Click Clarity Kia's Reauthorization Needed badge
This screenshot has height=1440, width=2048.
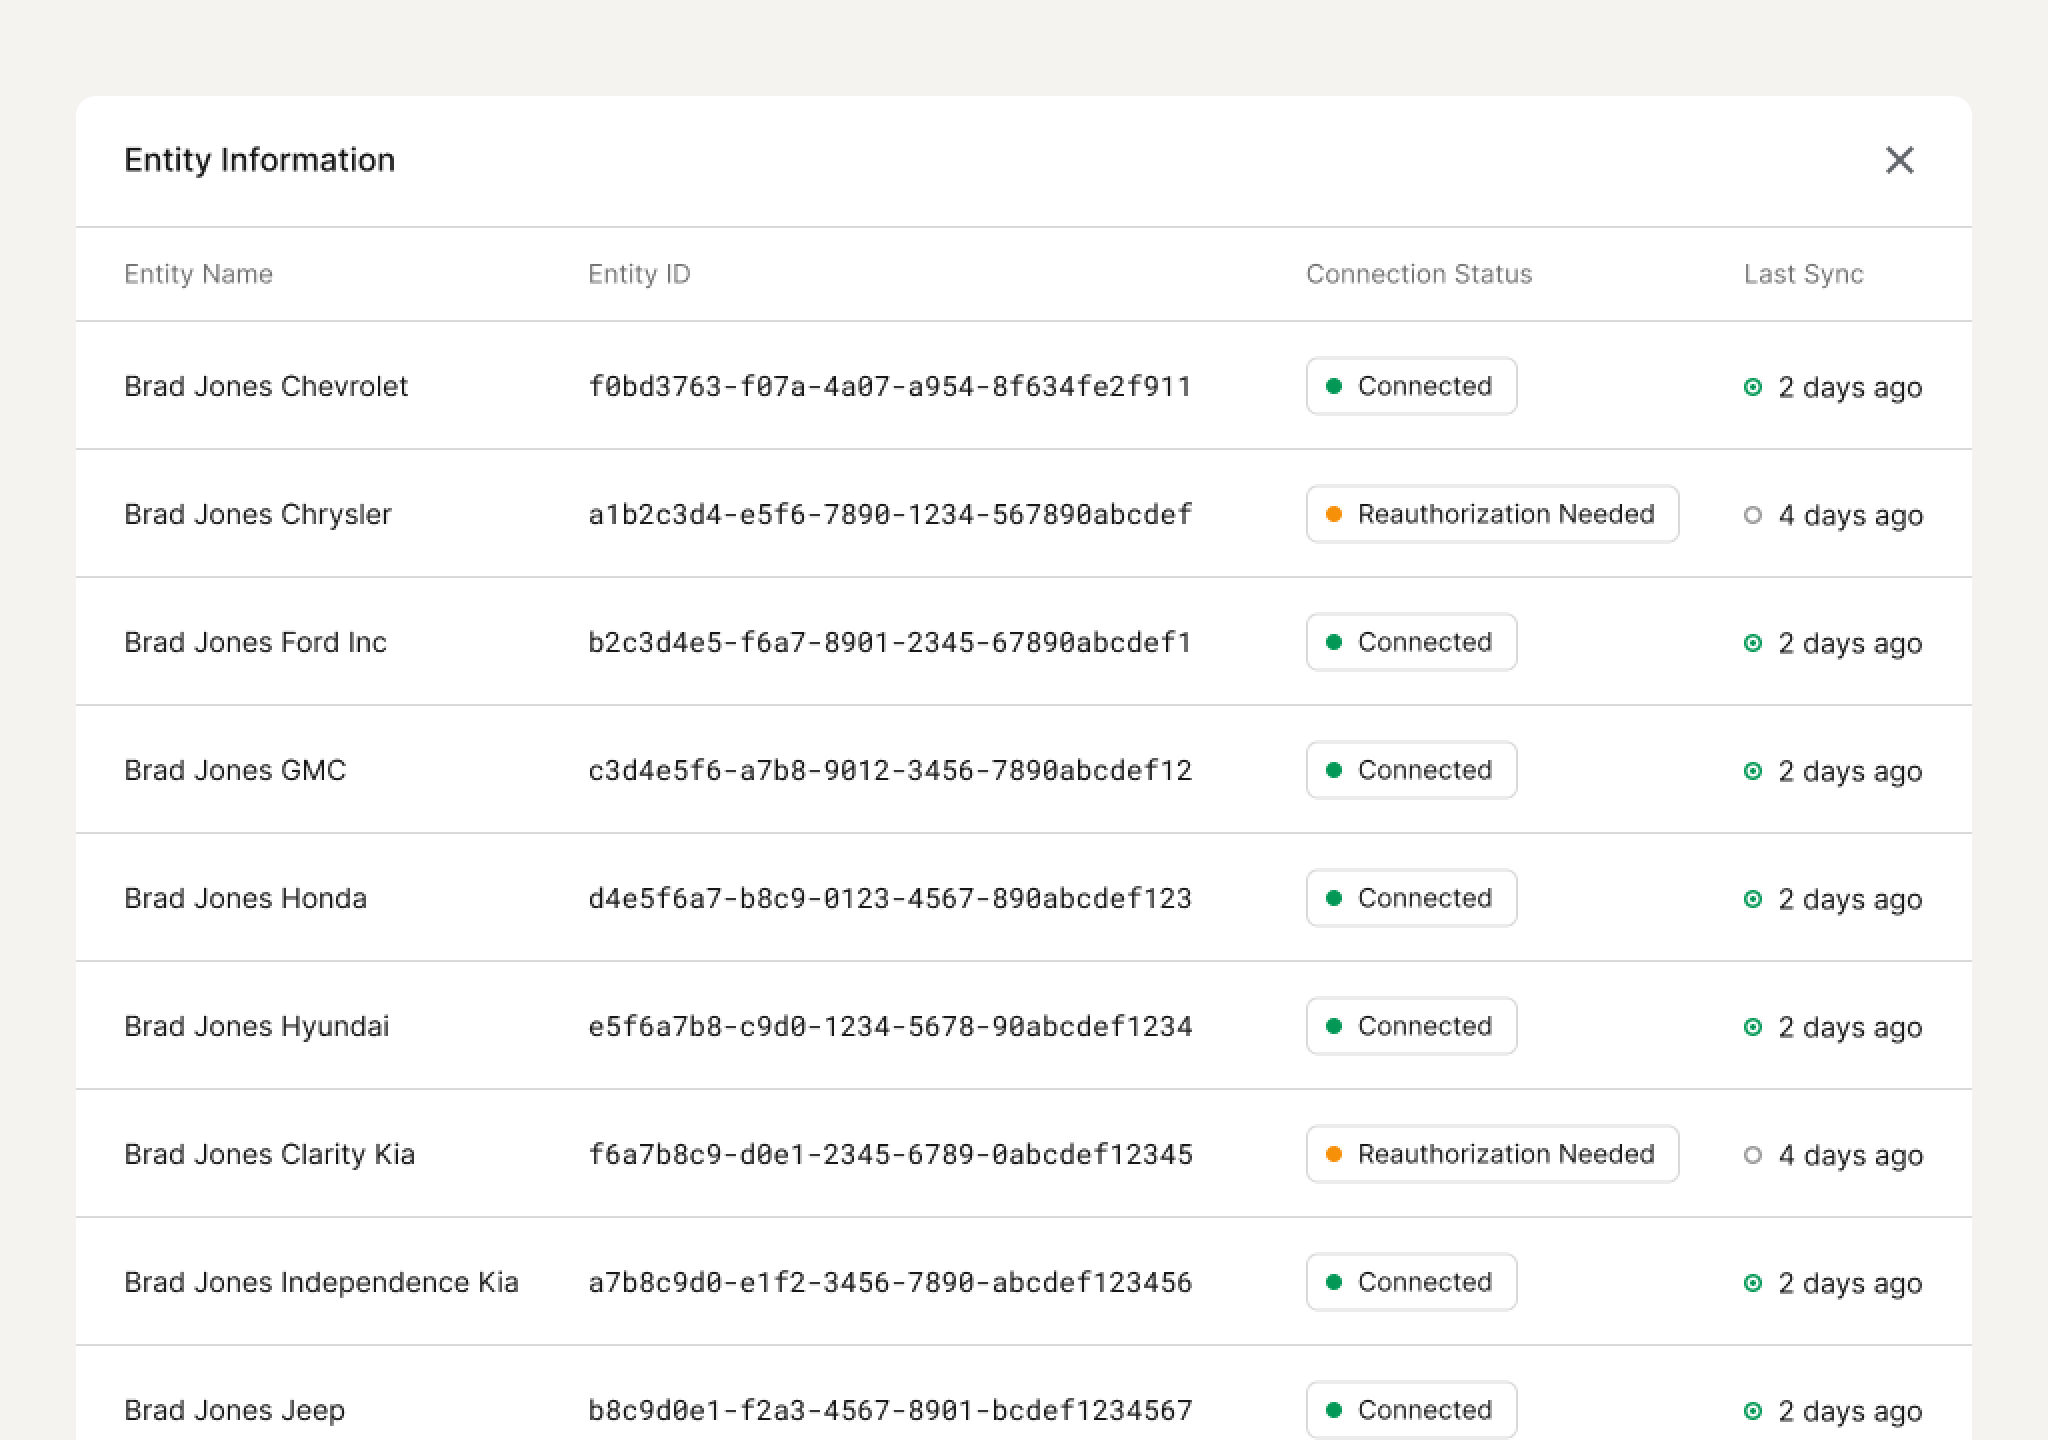click(1492, 1154)
